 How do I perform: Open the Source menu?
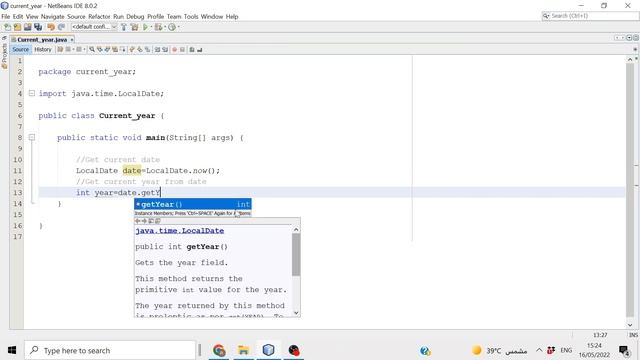point(76,16)
